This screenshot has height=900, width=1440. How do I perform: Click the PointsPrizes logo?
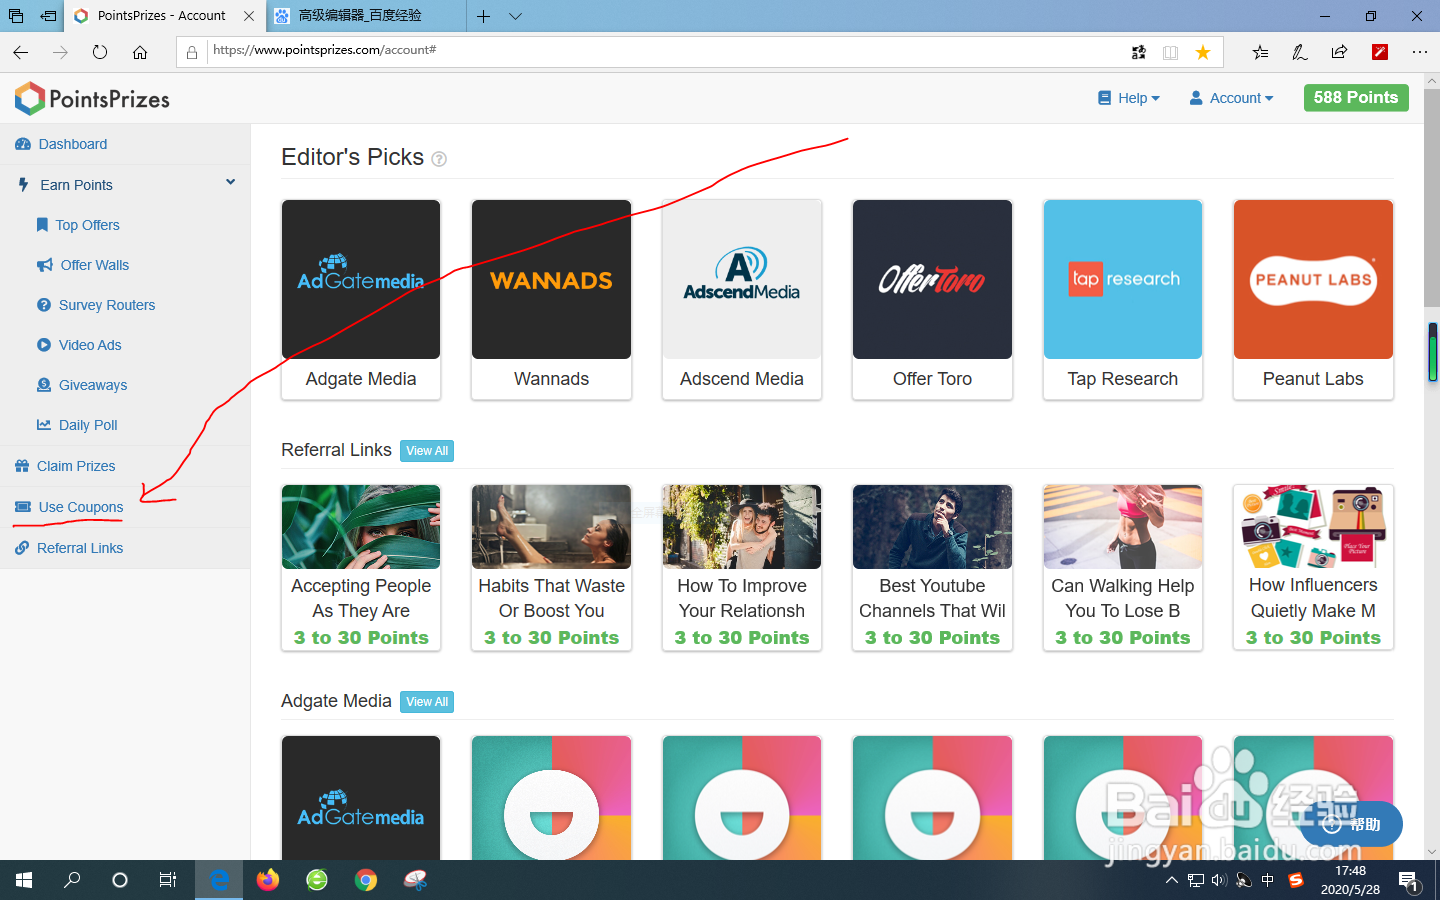[x=92, y=98]
